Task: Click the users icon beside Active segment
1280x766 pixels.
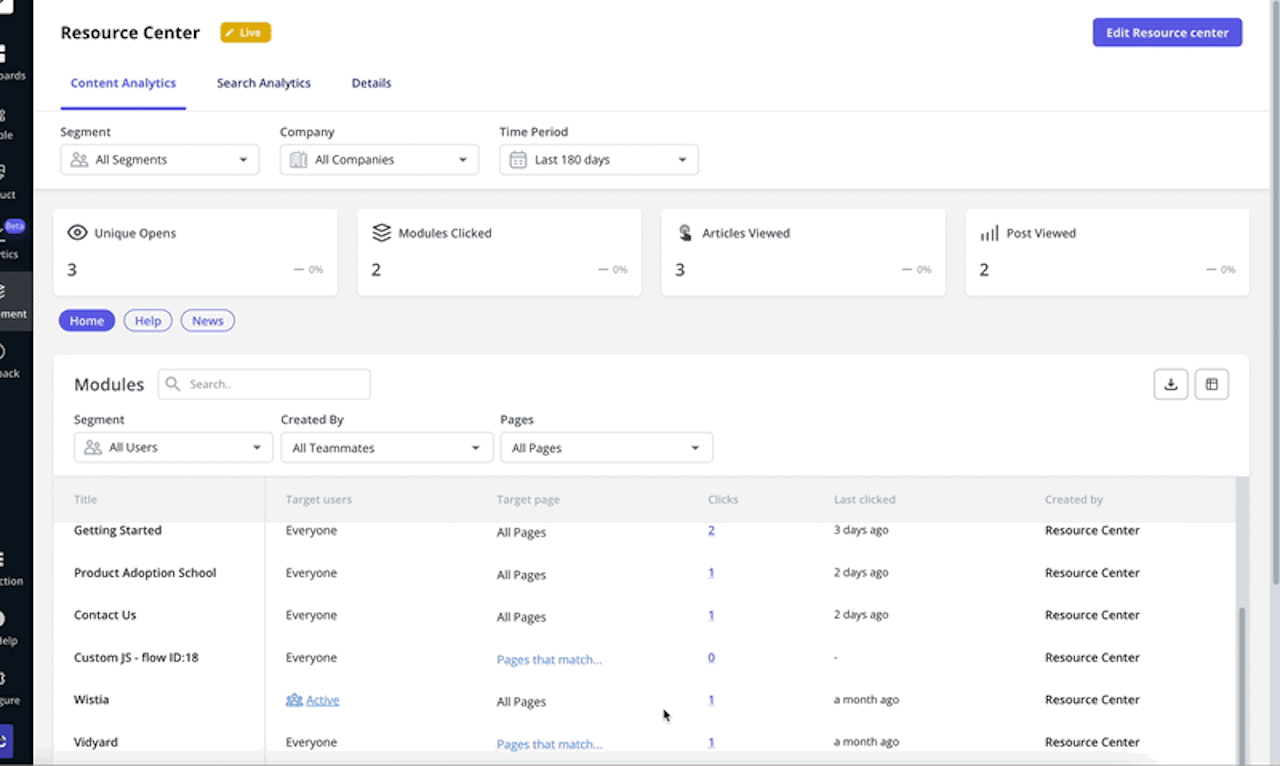Action: tap(294, 700)
